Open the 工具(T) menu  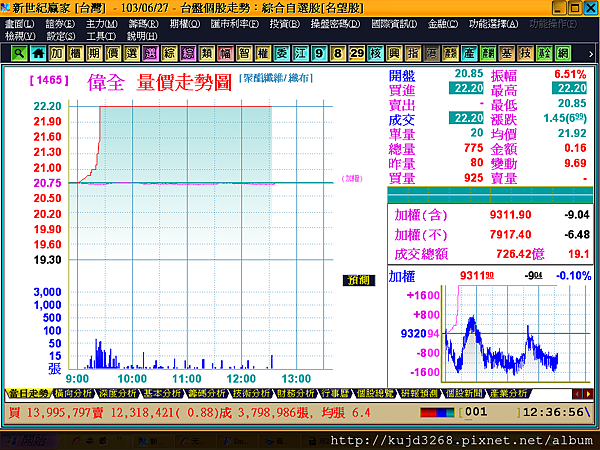[x=101, y=36]
